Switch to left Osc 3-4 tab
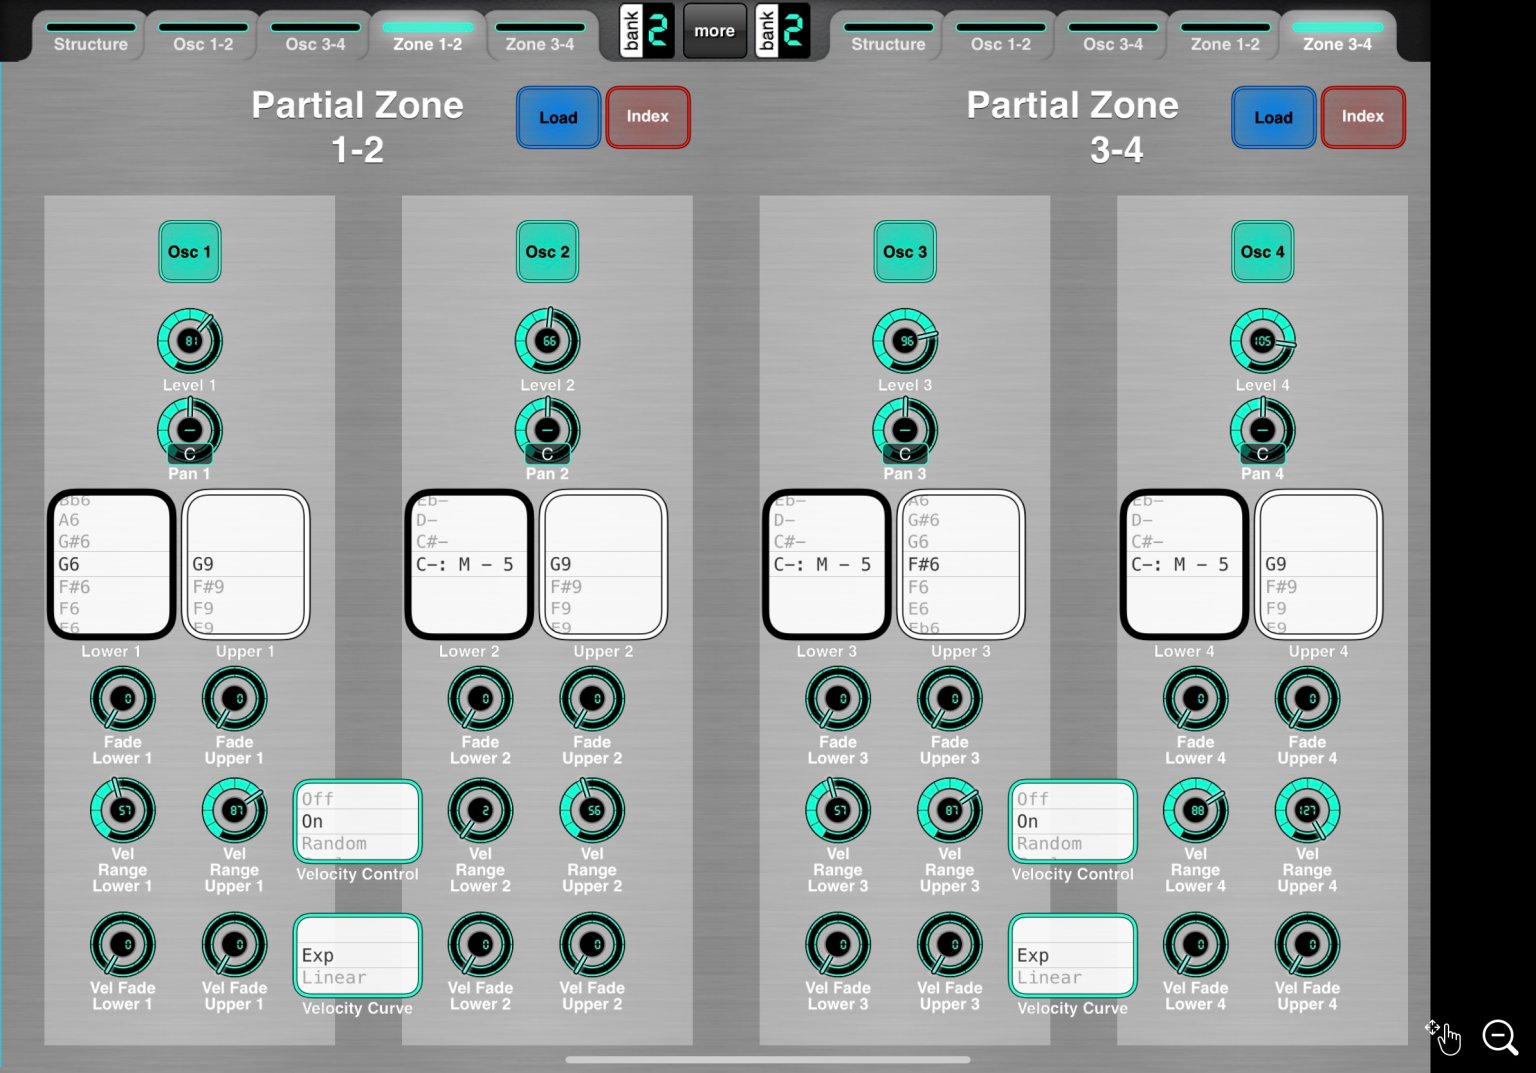The image size is (1536, 1073). coord(315,37)
